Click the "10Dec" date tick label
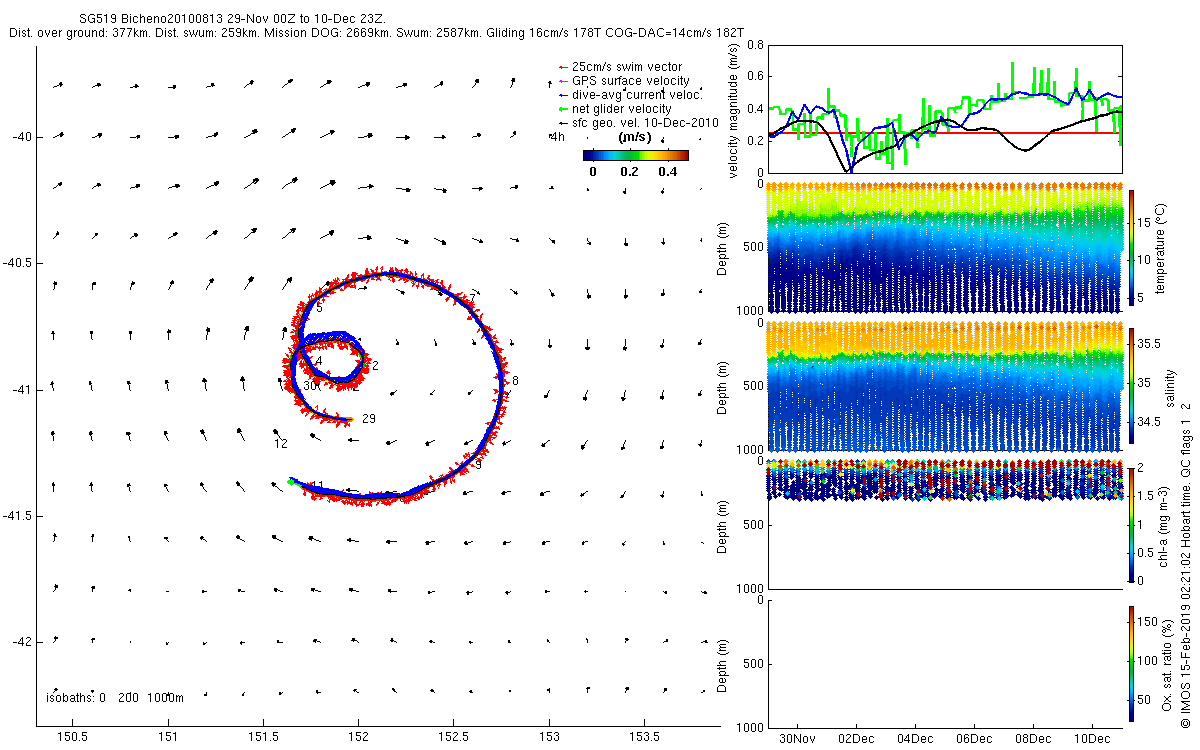The width and height of the screenshot is (1200, 750). pyautogui.click(x=1092, y=739)
